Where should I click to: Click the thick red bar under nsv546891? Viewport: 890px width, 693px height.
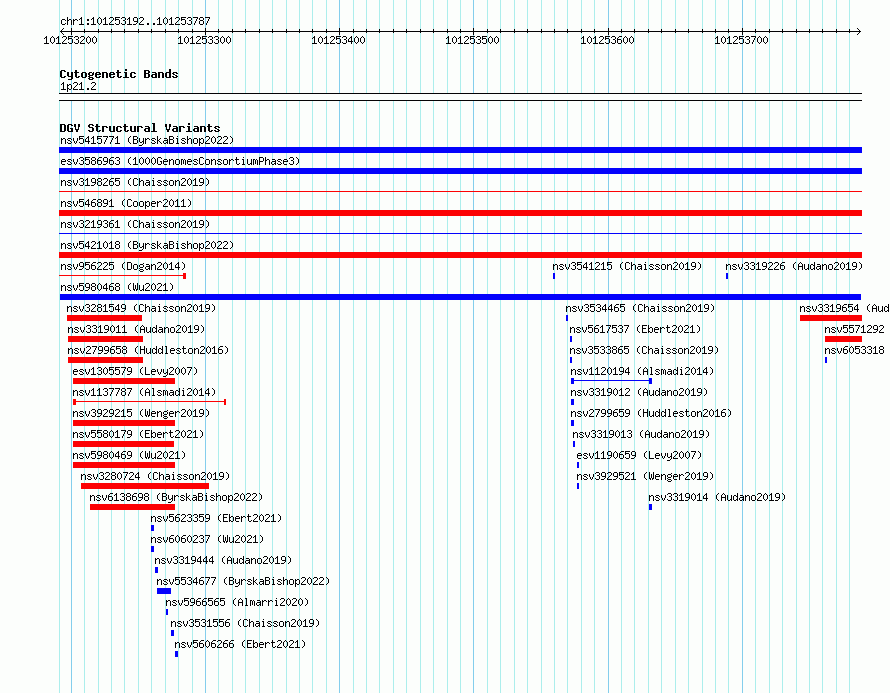pos(460,213)
